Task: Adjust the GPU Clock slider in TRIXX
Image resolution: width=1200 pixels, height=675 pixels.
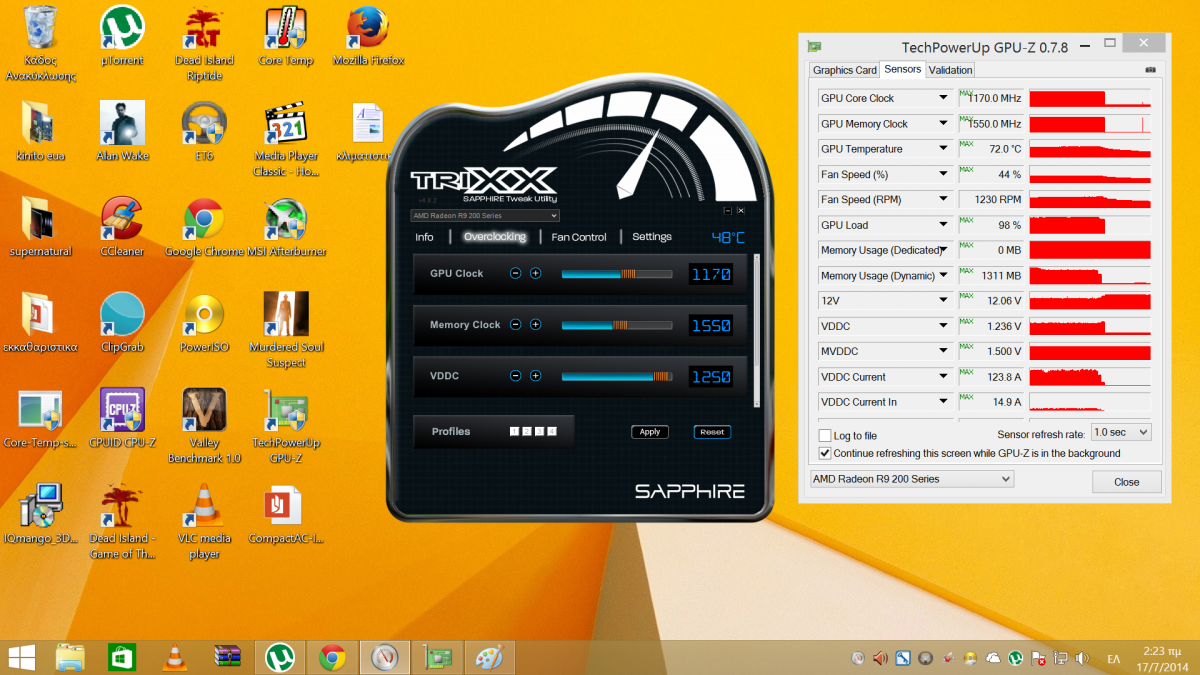Action: click(616, 273)
